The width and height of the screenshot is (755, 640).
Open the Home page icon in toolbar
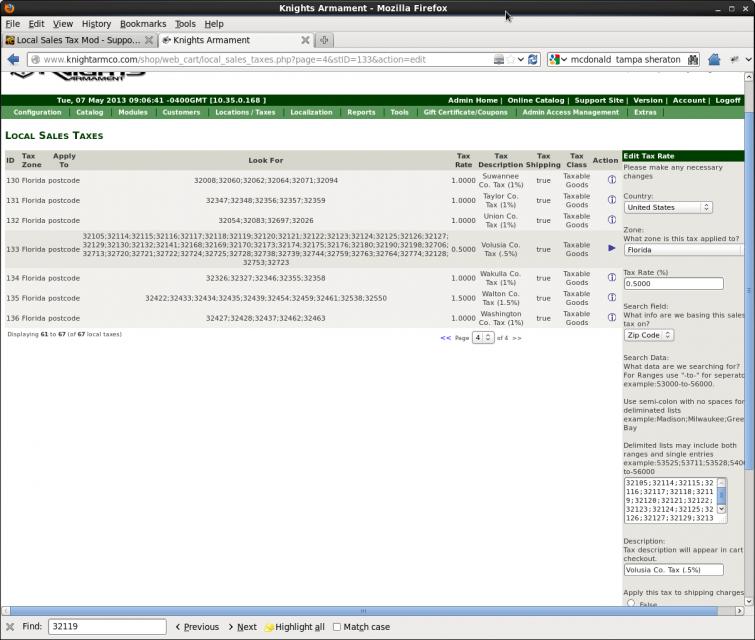click(714, 59)
